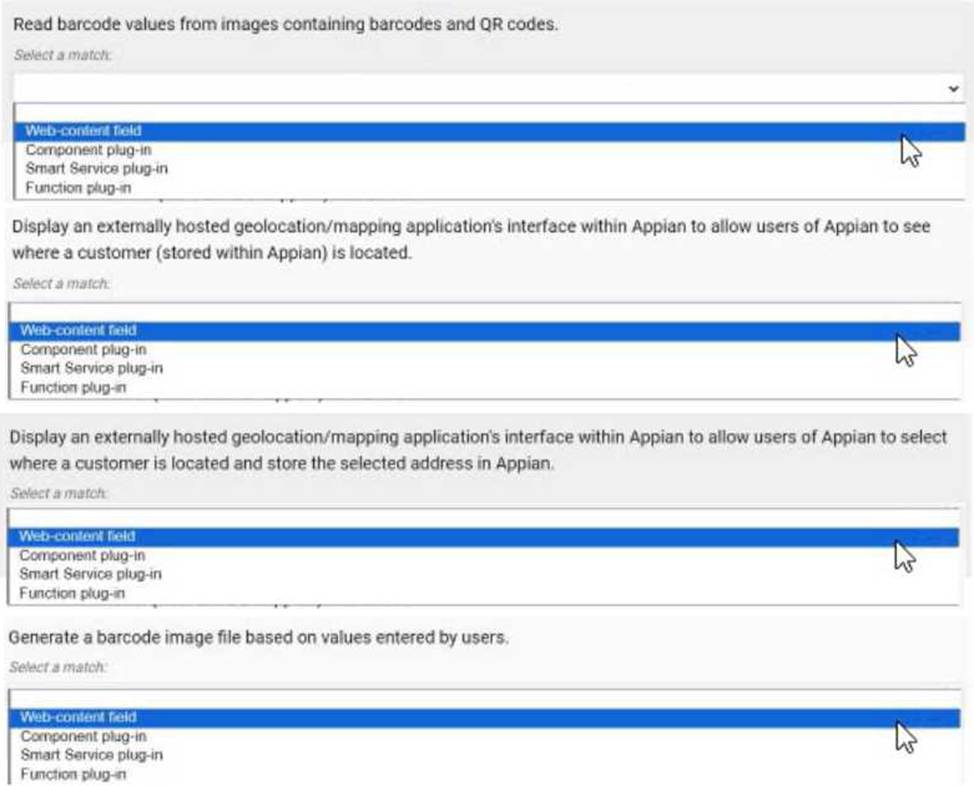Image resolution: width=974 pixels, height=786 pixels.
Task: Choose Web-content field for reading barcode values
Action: 489,131
